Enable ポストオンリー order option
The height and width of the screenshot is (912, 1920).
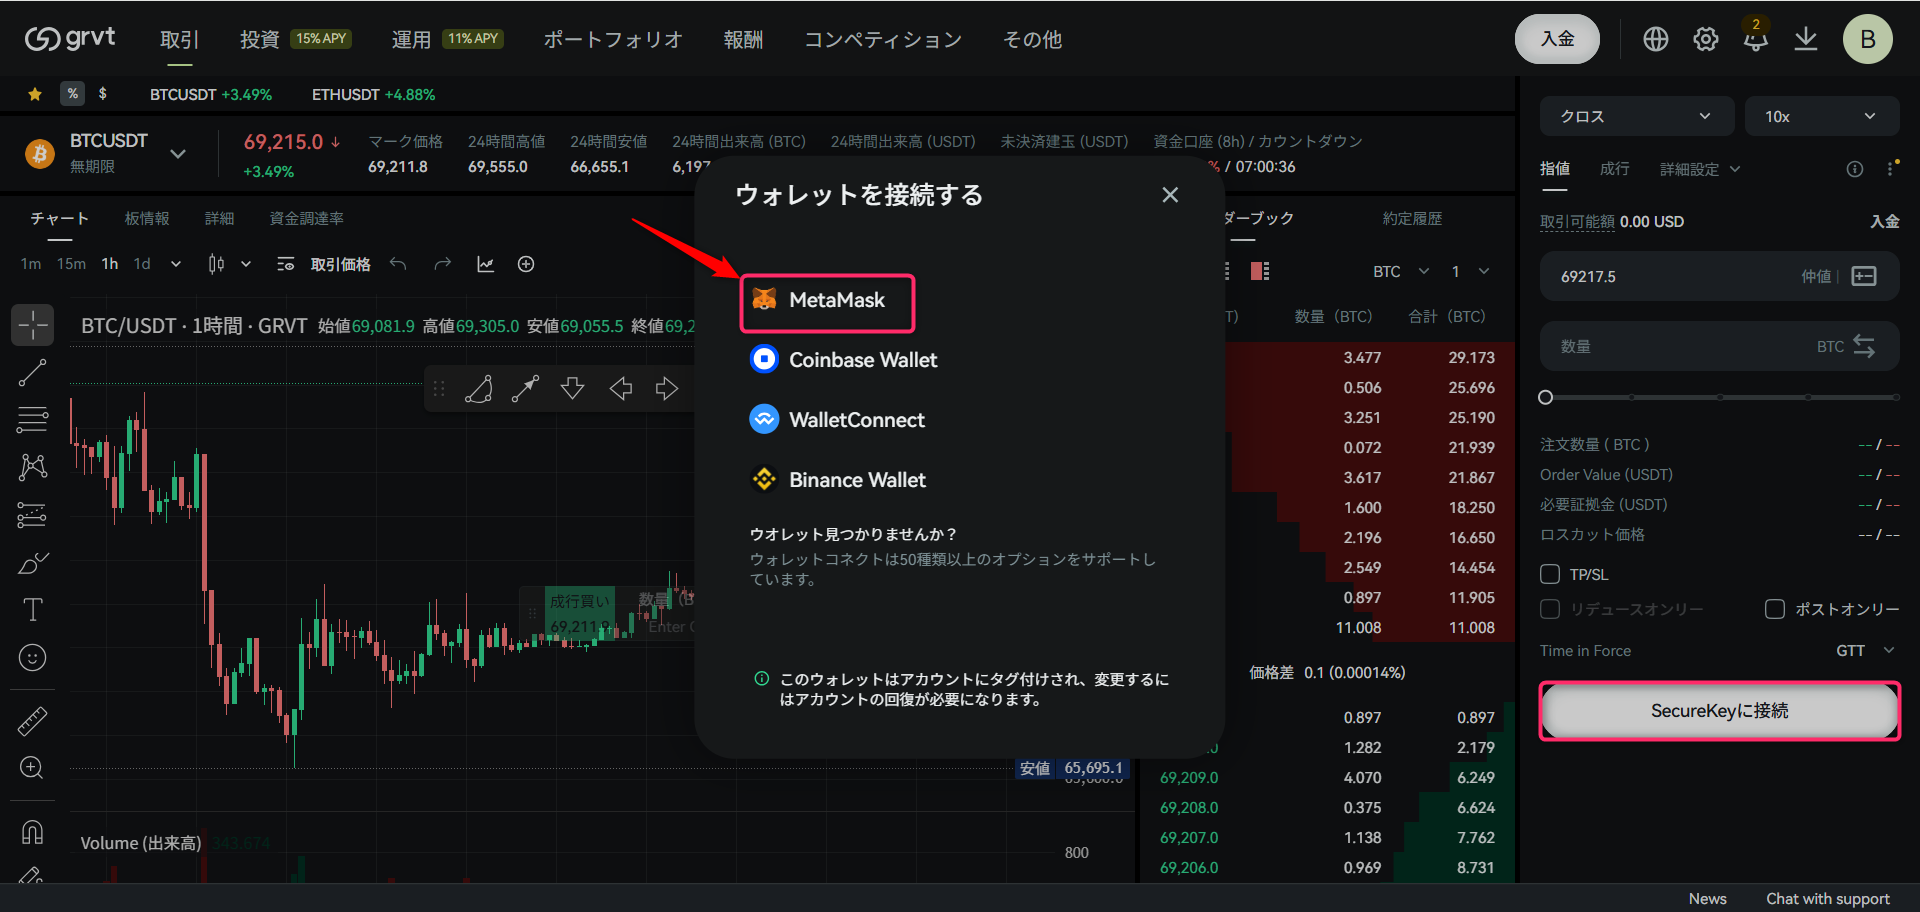1776,609
